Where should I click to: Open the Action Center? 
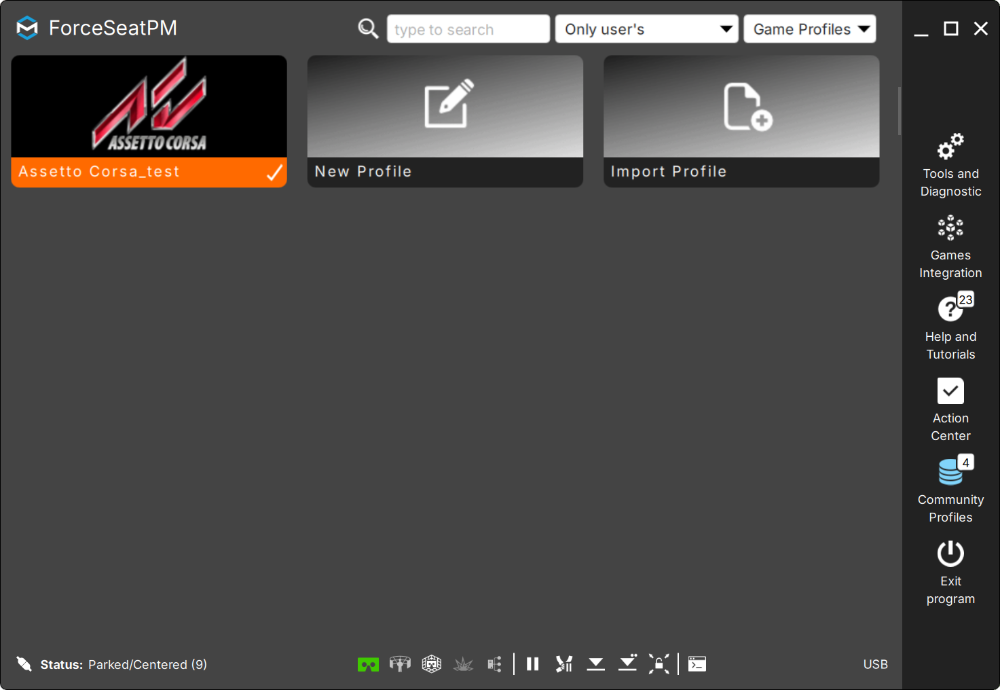tap(950, 410)
